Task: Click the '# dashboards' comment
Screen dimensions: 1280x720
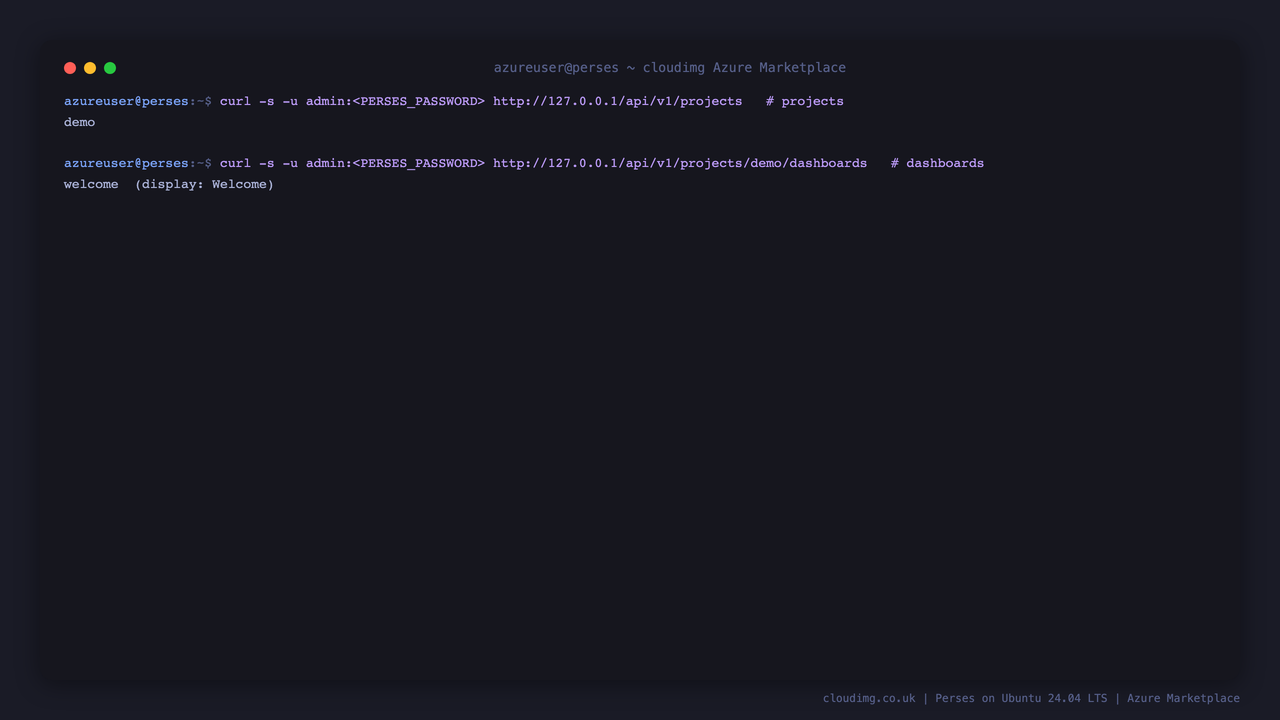Action: [x=937, y=163]
